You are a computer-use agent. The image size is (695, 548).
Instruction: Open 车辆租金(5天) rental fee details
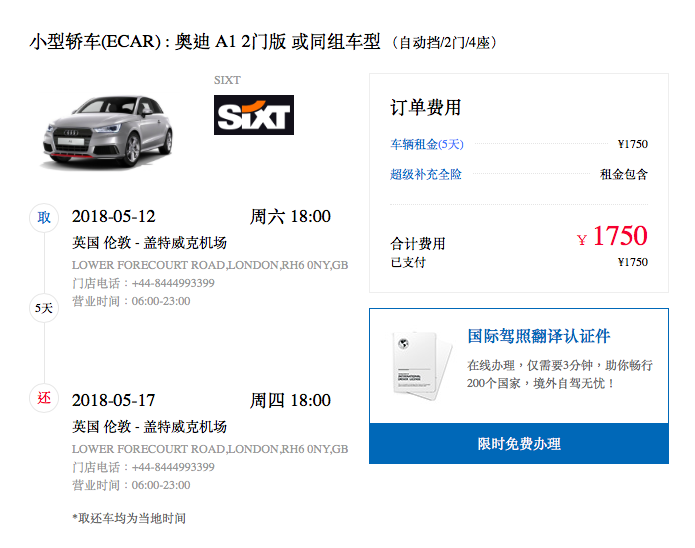pos(426,144)
